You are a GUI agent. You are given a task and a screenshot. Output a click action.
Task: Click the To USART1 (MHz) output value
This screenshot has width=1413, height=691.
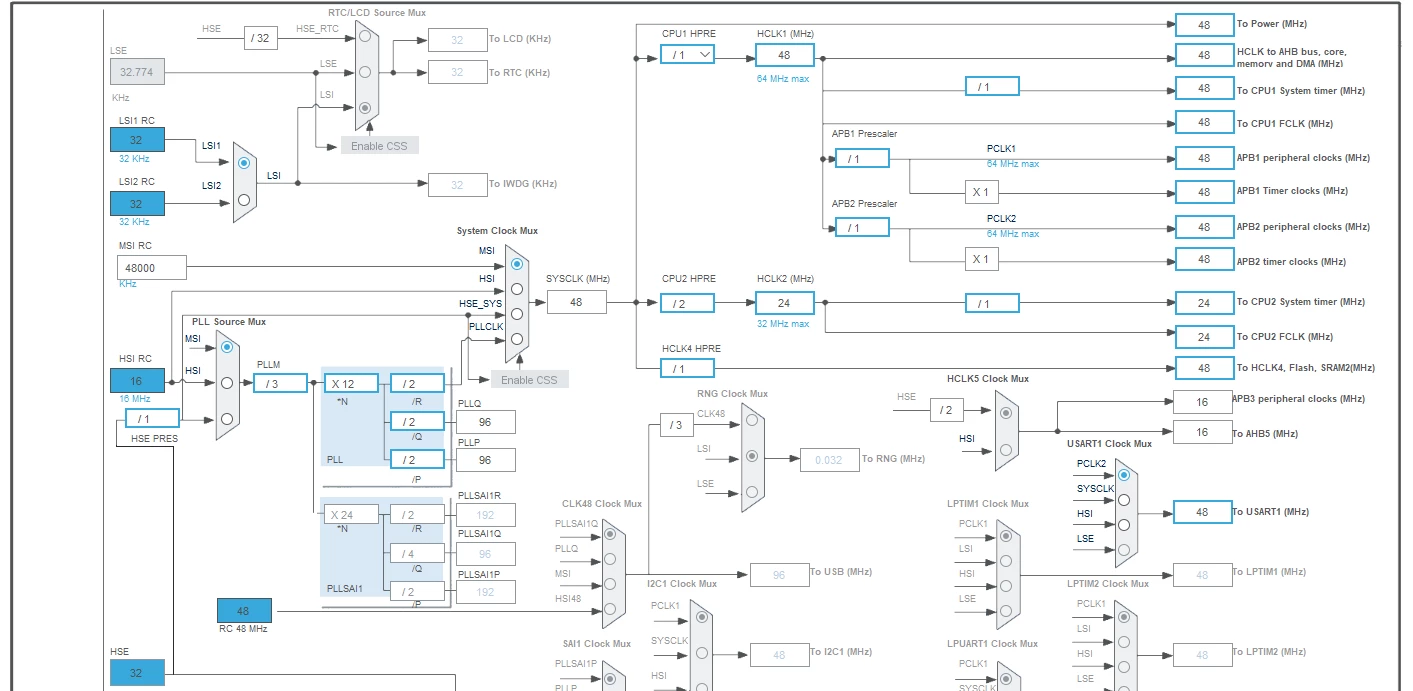coord(1204,512)
